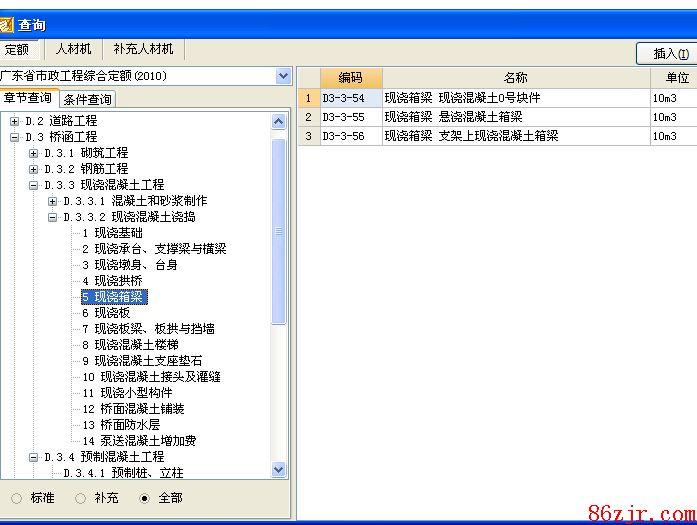Expand the D.3.1 砌筑工程 node
Image resolution: width=697 pixels, height=525 pixels.
click(x=34, y=153)
